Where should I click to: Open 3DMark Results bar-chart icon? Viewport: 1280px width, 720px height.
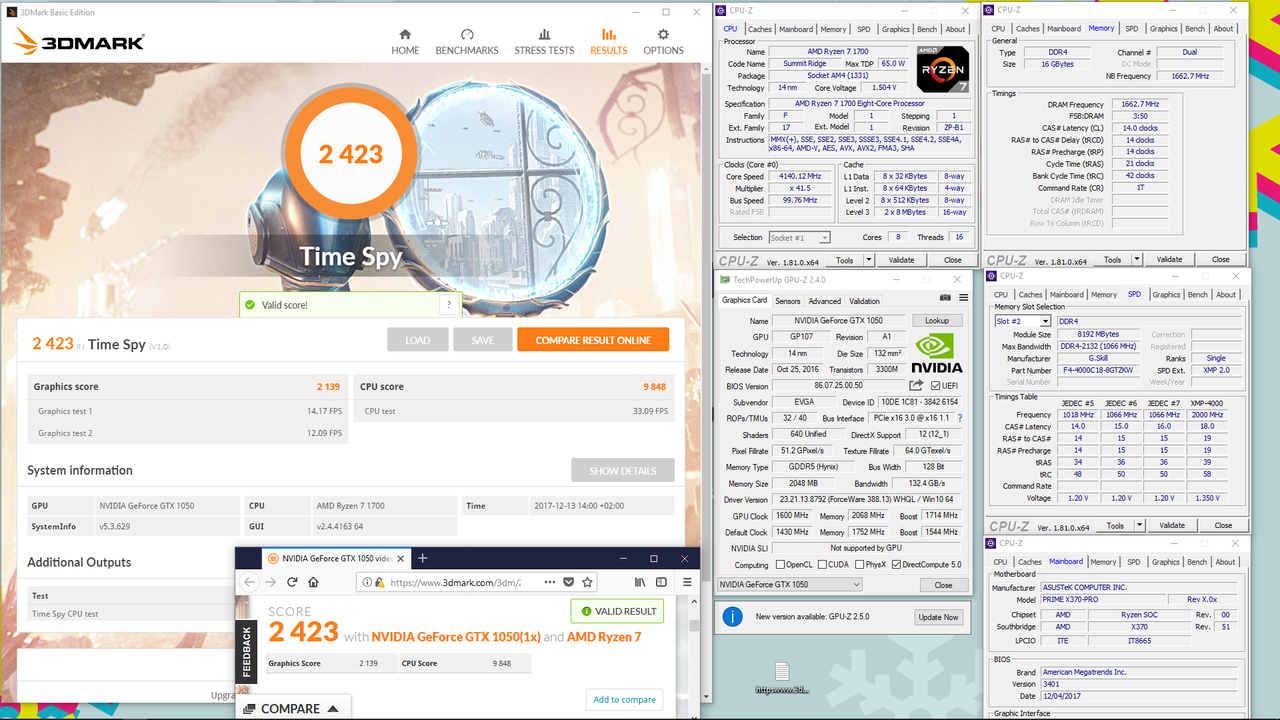[608, 35]
